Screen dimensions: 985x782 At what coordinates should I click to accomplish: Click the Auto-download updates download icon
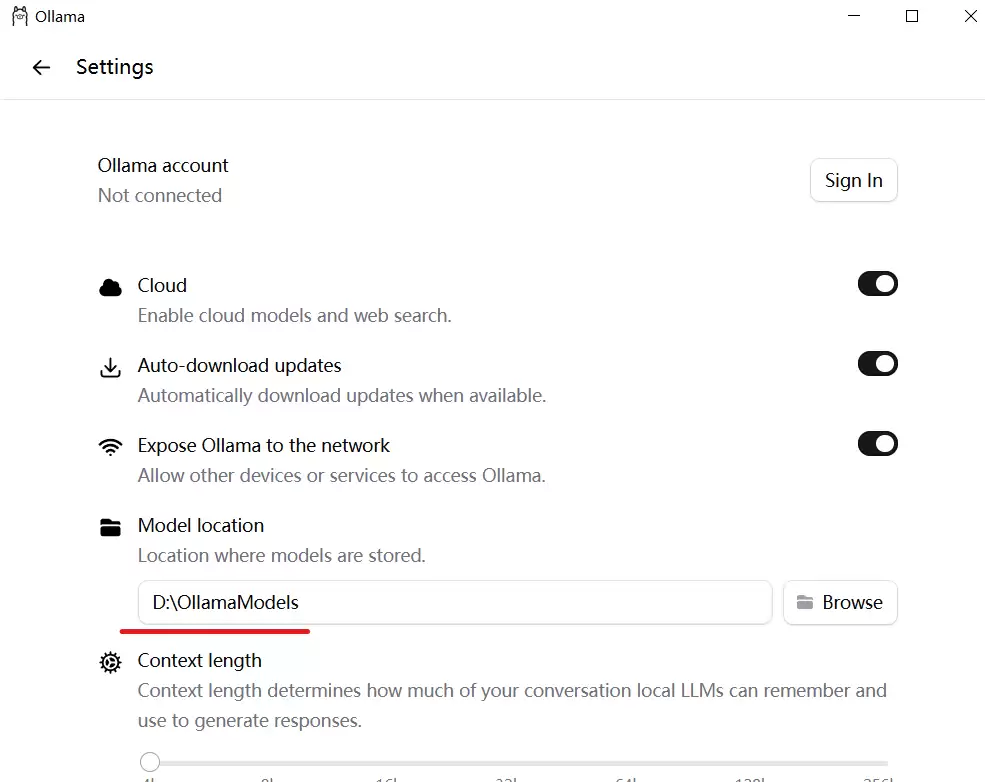point(110,368)
